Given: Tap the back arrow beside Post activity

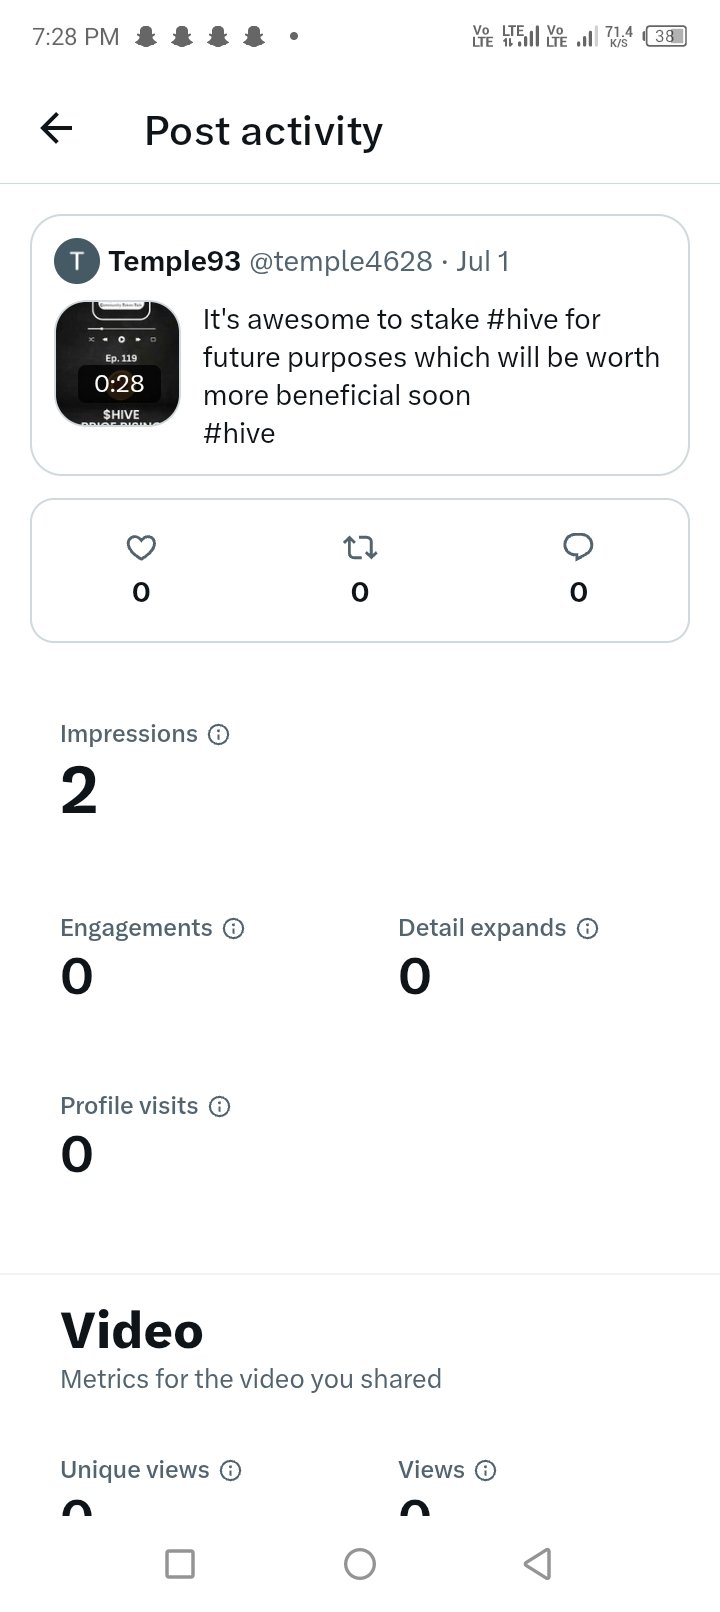Looking at the screenshot, I should tap(56, 128).
